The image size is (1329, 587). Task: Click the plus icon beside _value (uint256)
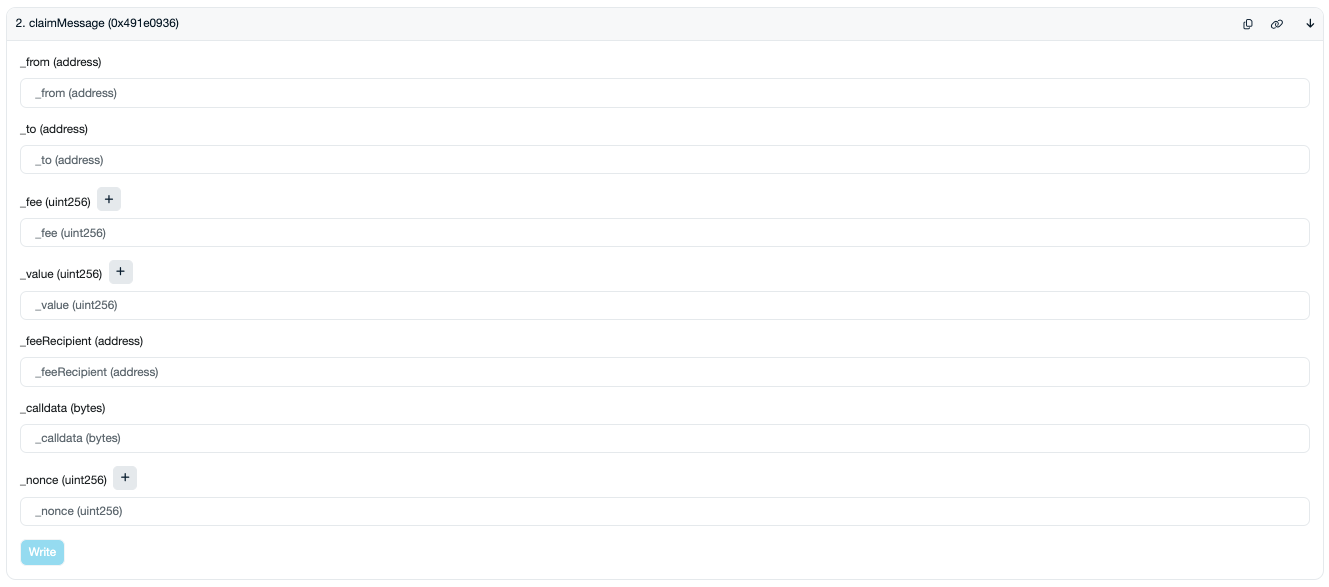pos(121,272)
